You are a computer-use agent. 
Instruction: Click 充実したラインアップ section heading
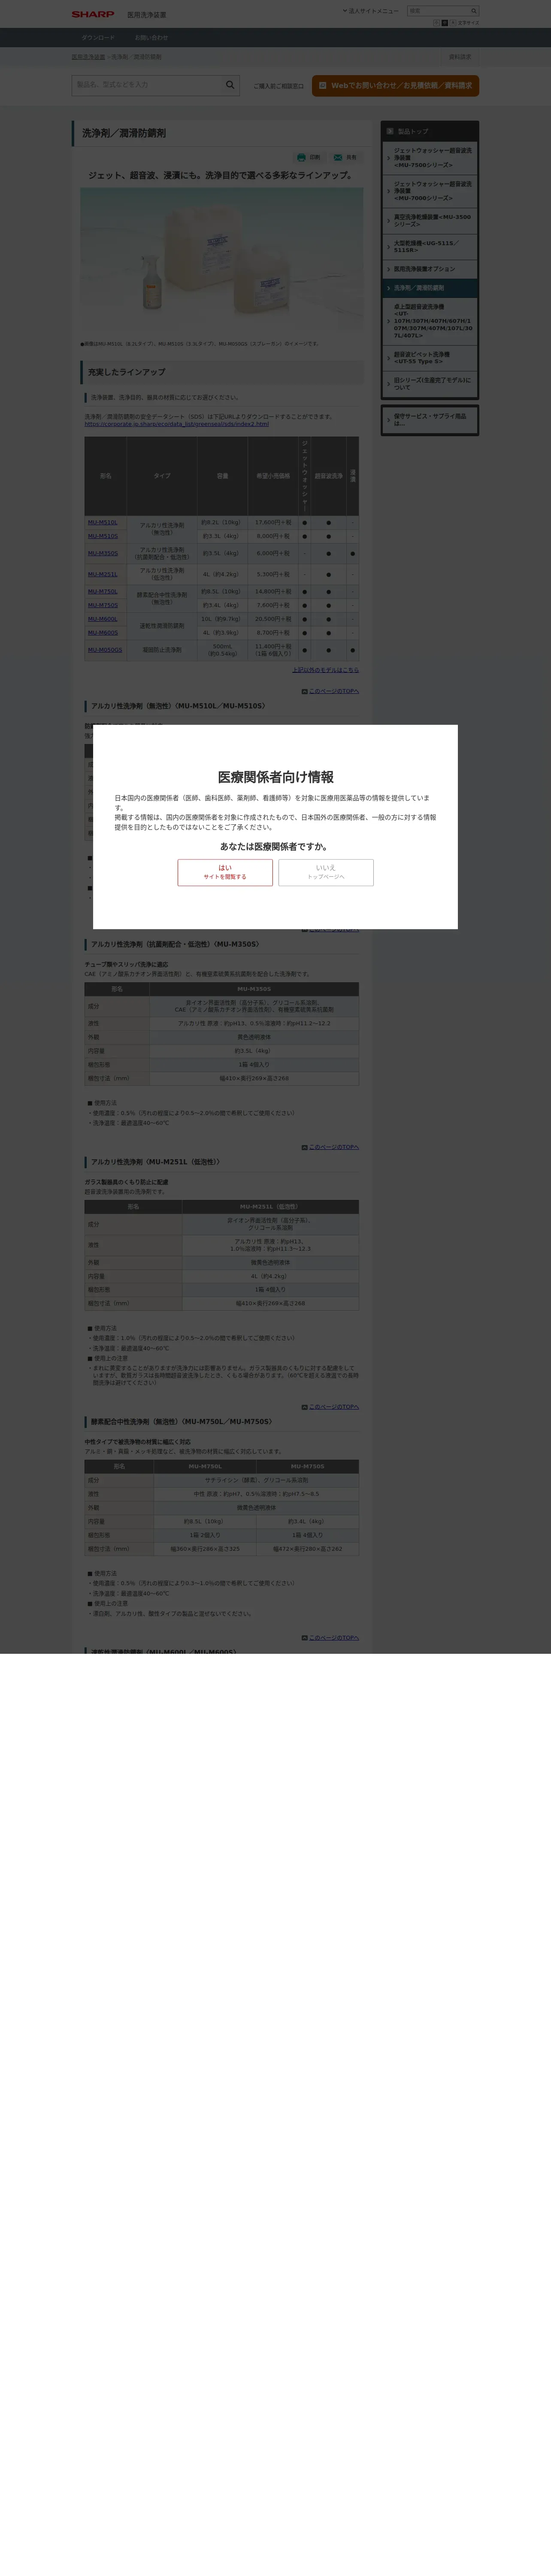(x=127, y=372)
